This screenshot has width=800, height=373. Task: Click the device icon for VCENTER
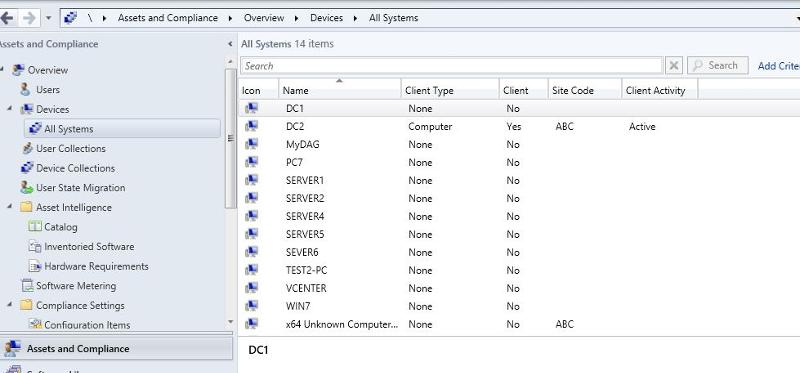[252, 288]
